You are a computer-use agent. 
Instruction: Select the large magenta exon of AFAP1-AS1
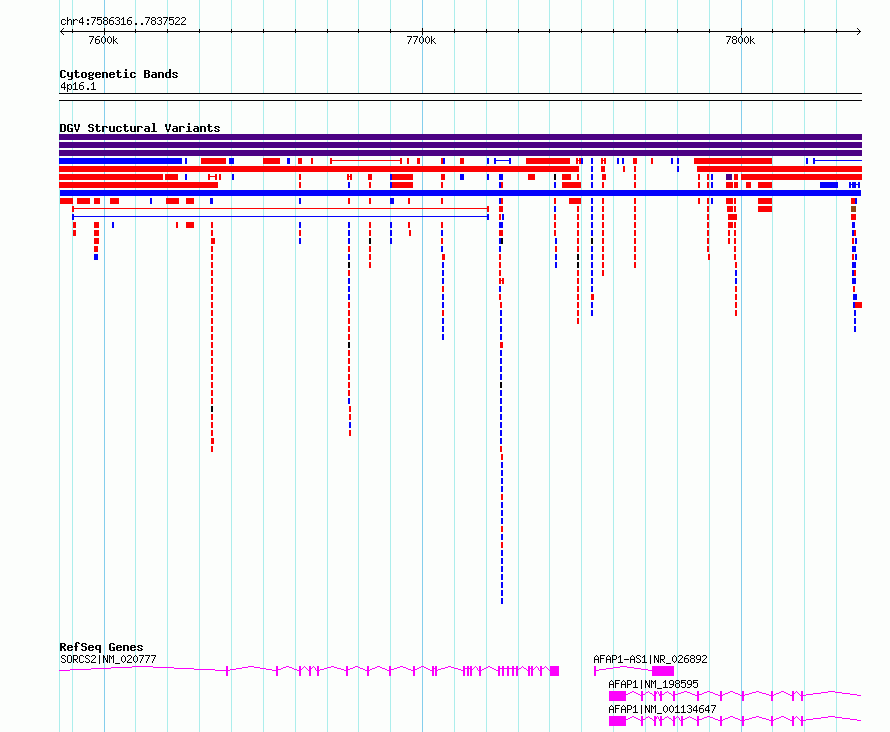click(663, 671)
